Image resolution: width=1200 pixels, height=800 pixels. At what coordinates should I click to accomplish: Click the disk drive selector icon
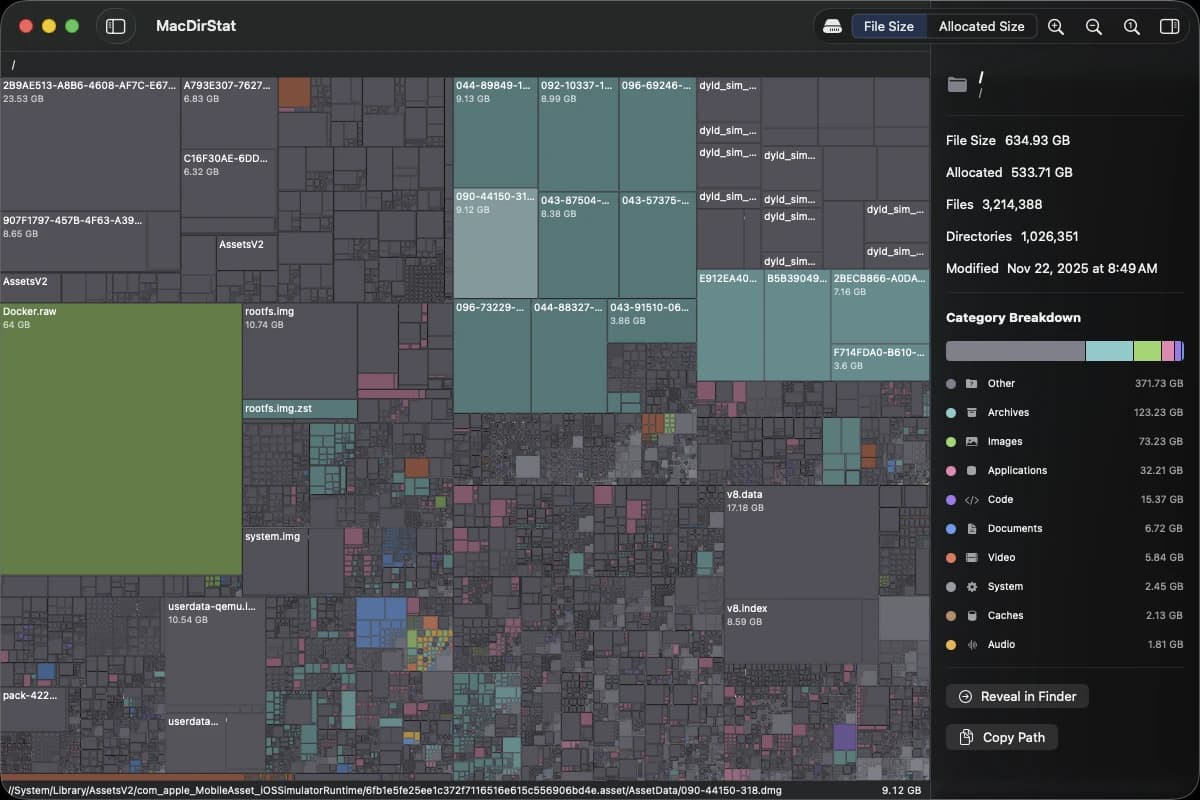(x=832, y=27)
